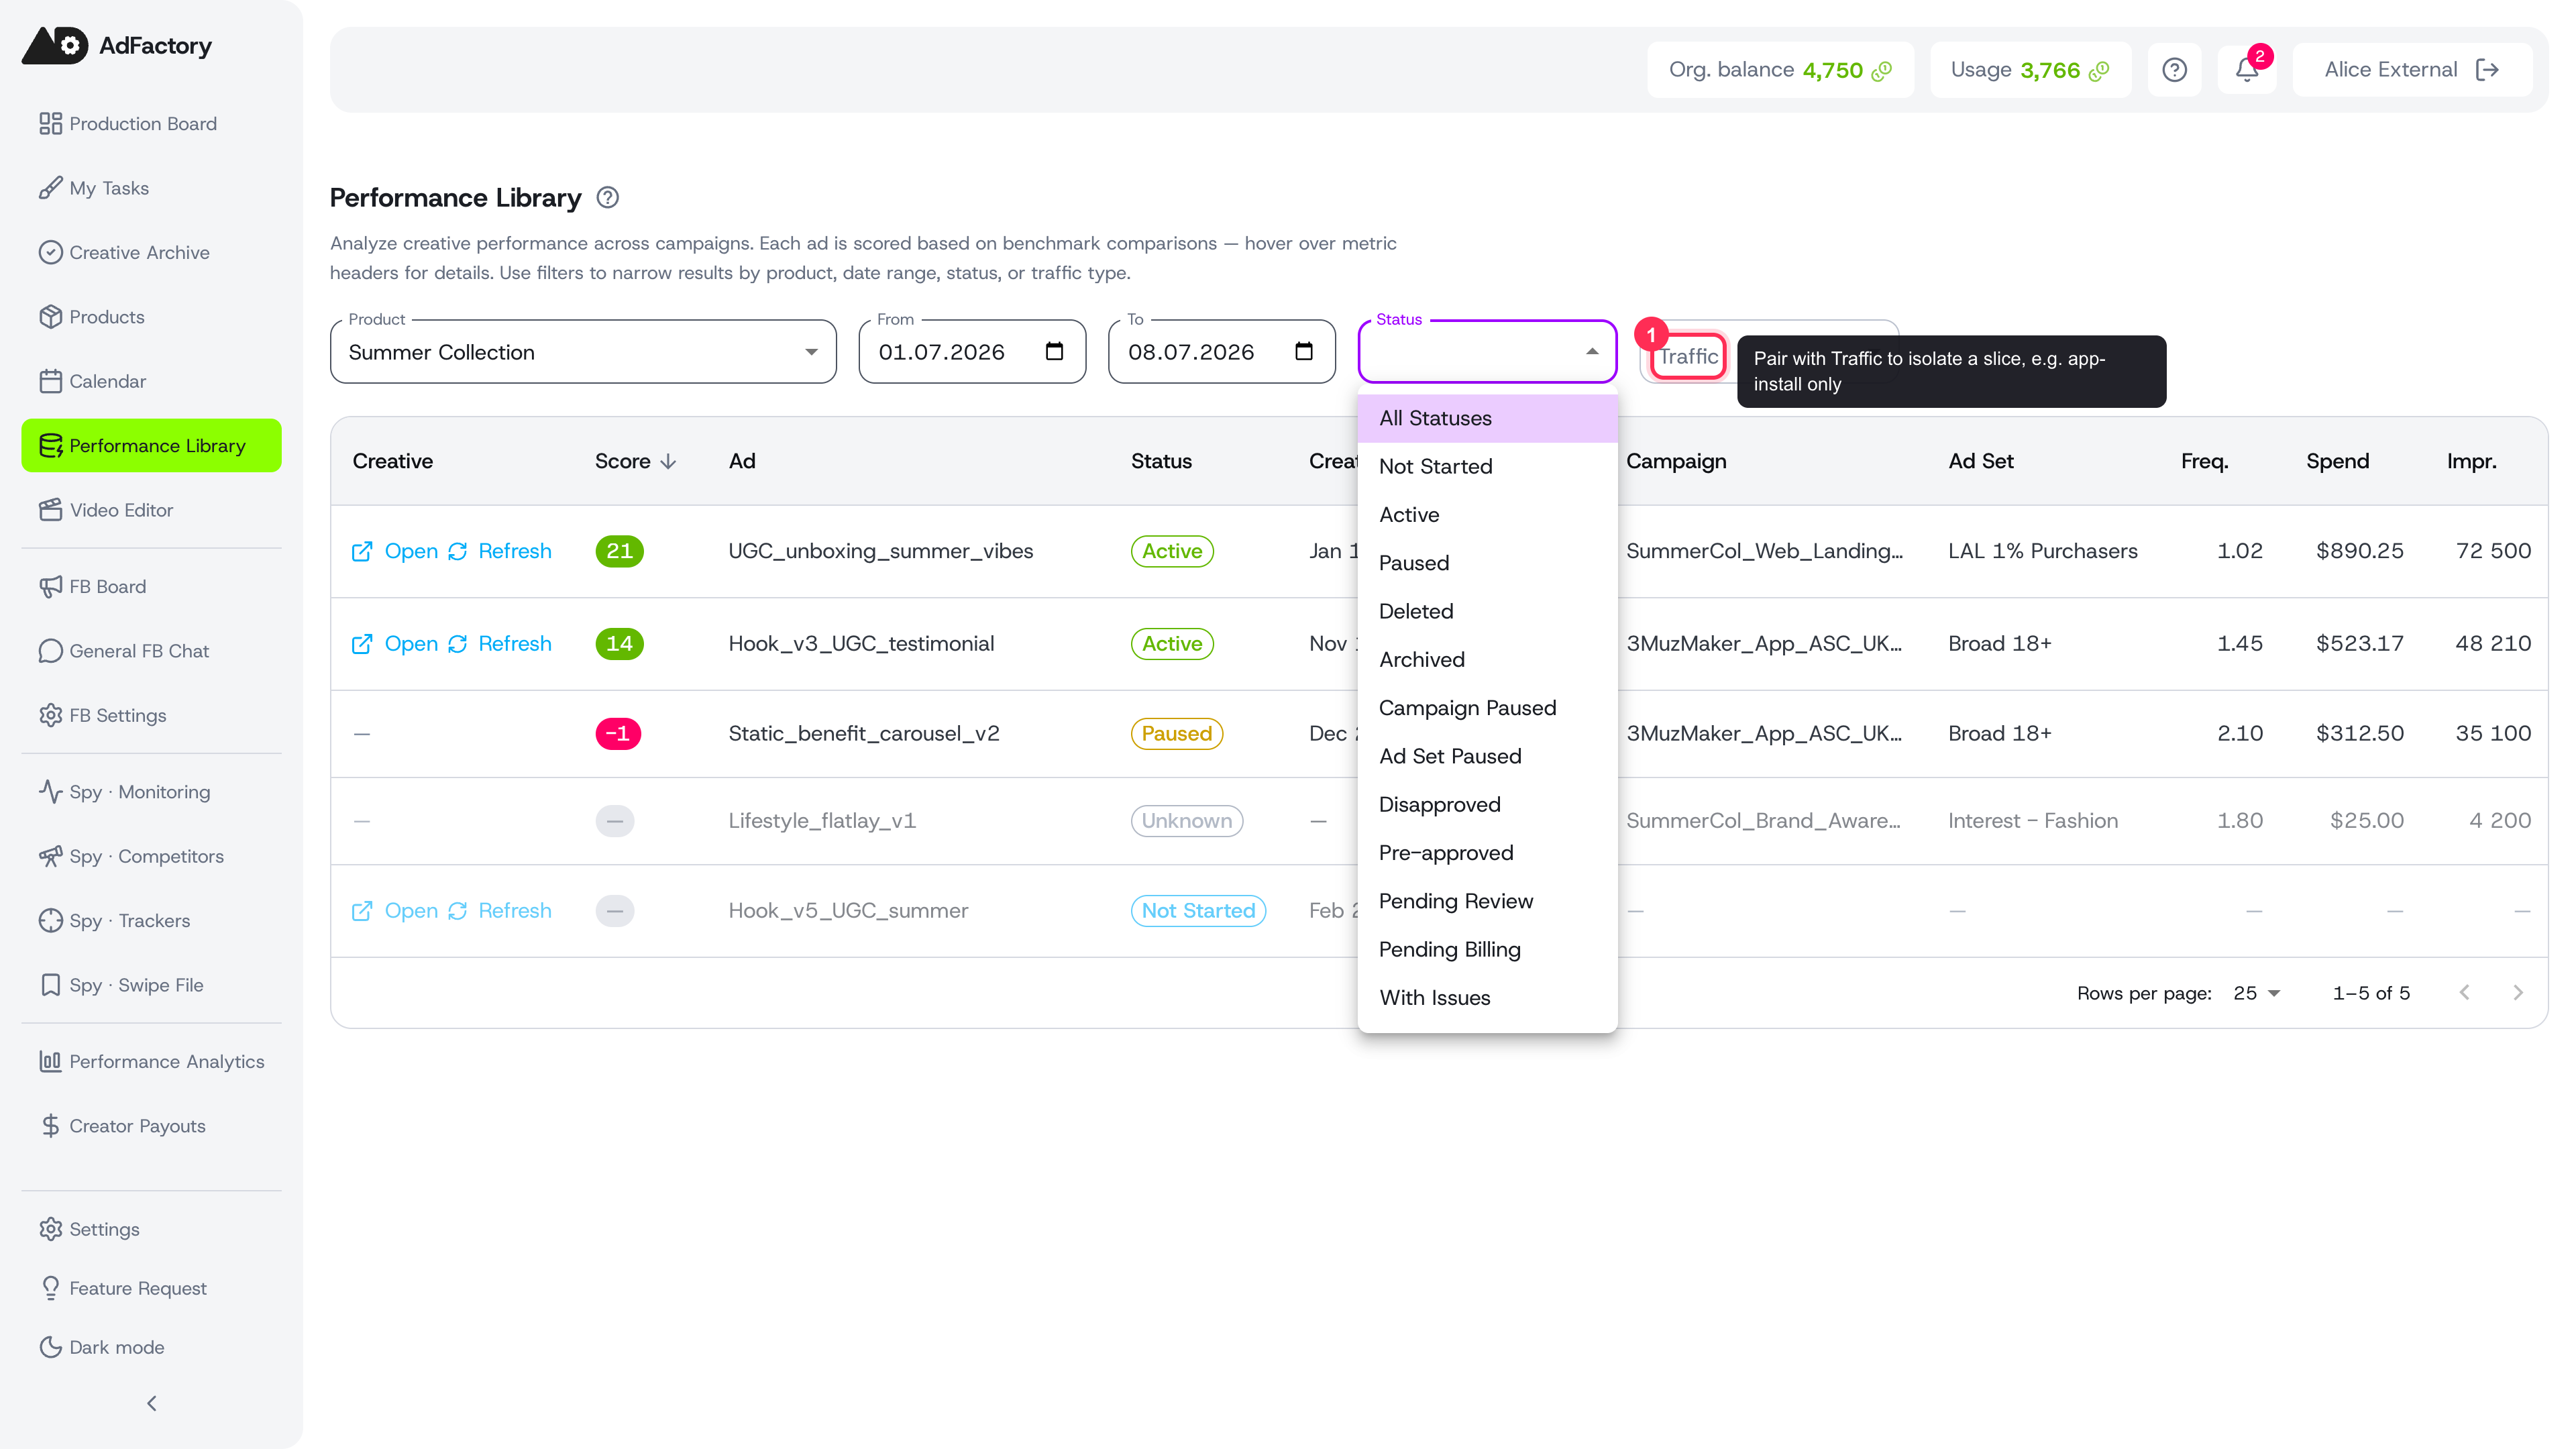Select Active status option in dropdown
The width and height of the screenshot is (2576, 1449).
(1487, 515)
